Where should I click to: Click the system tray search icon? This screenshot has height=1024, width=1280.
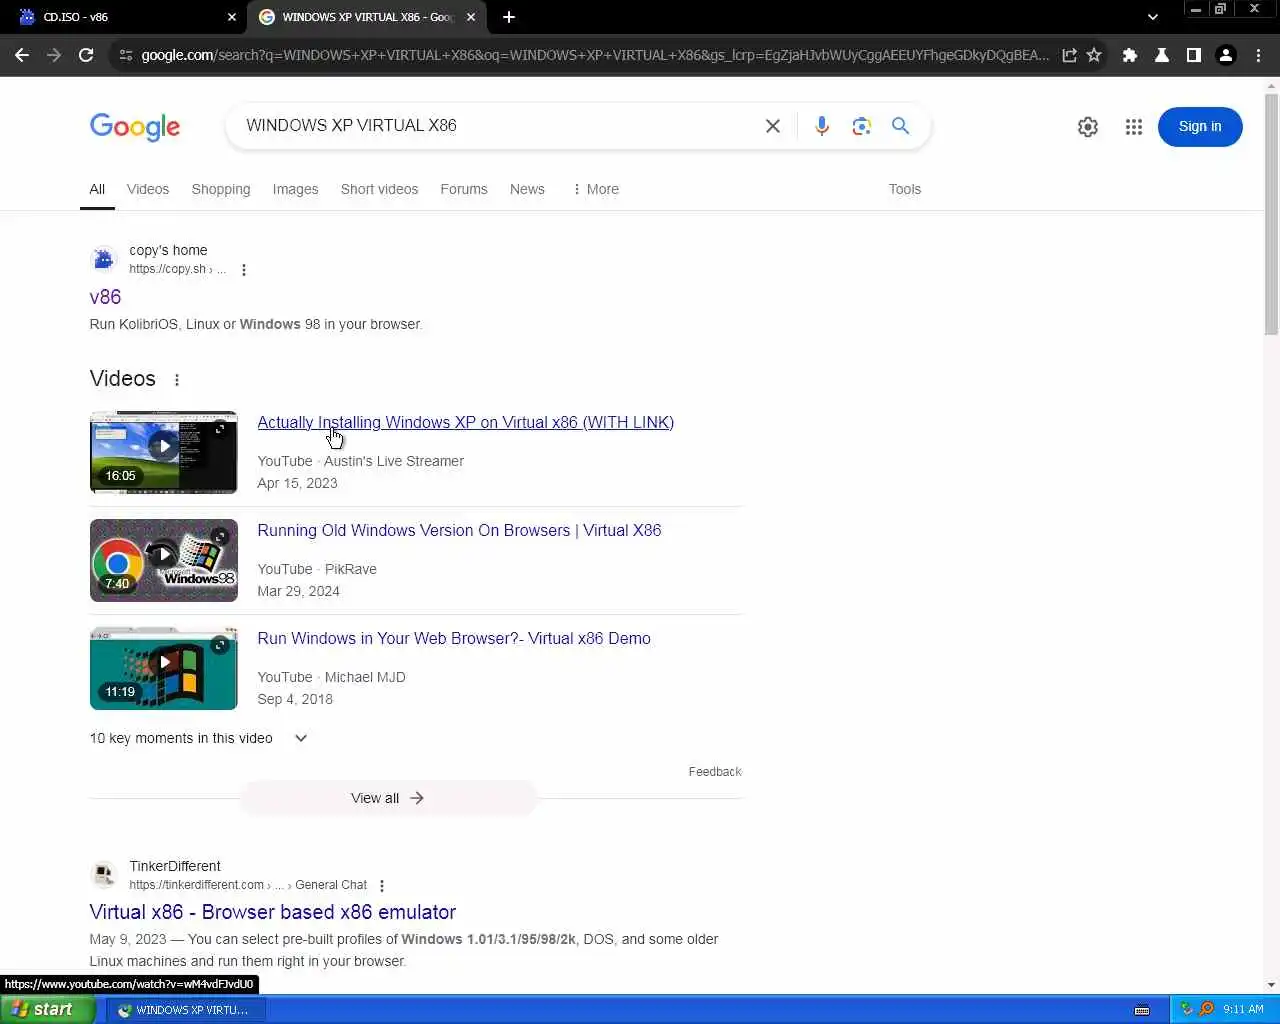1206,1009
